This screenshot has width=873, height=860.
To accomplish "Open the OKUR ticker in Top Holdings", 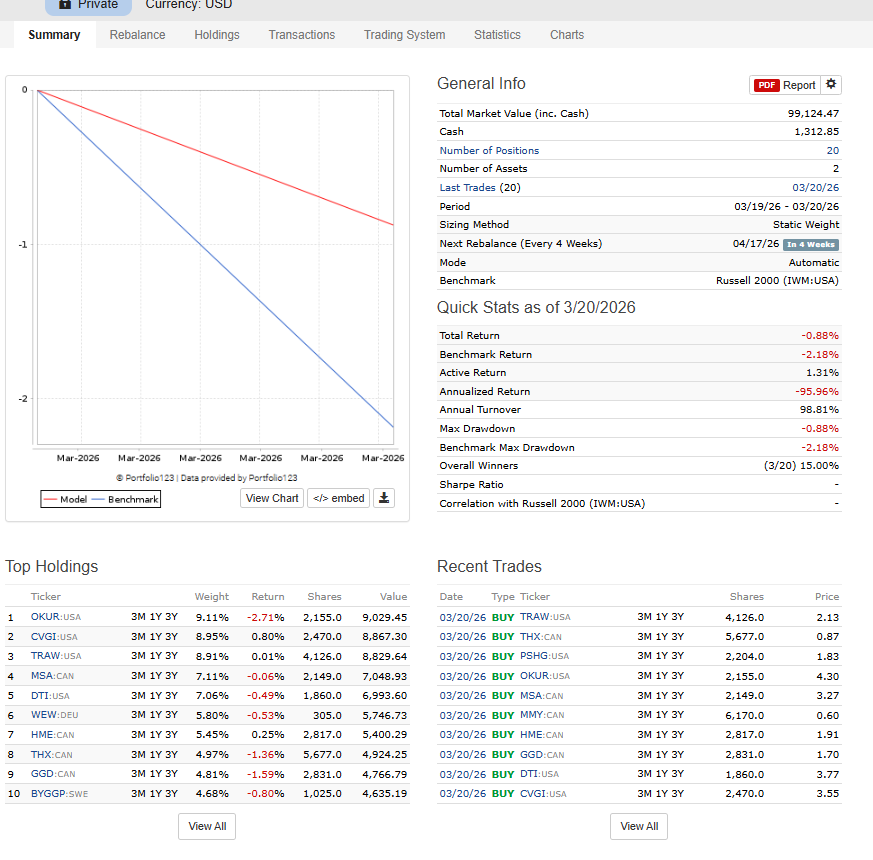I will (x=45, y=617).
